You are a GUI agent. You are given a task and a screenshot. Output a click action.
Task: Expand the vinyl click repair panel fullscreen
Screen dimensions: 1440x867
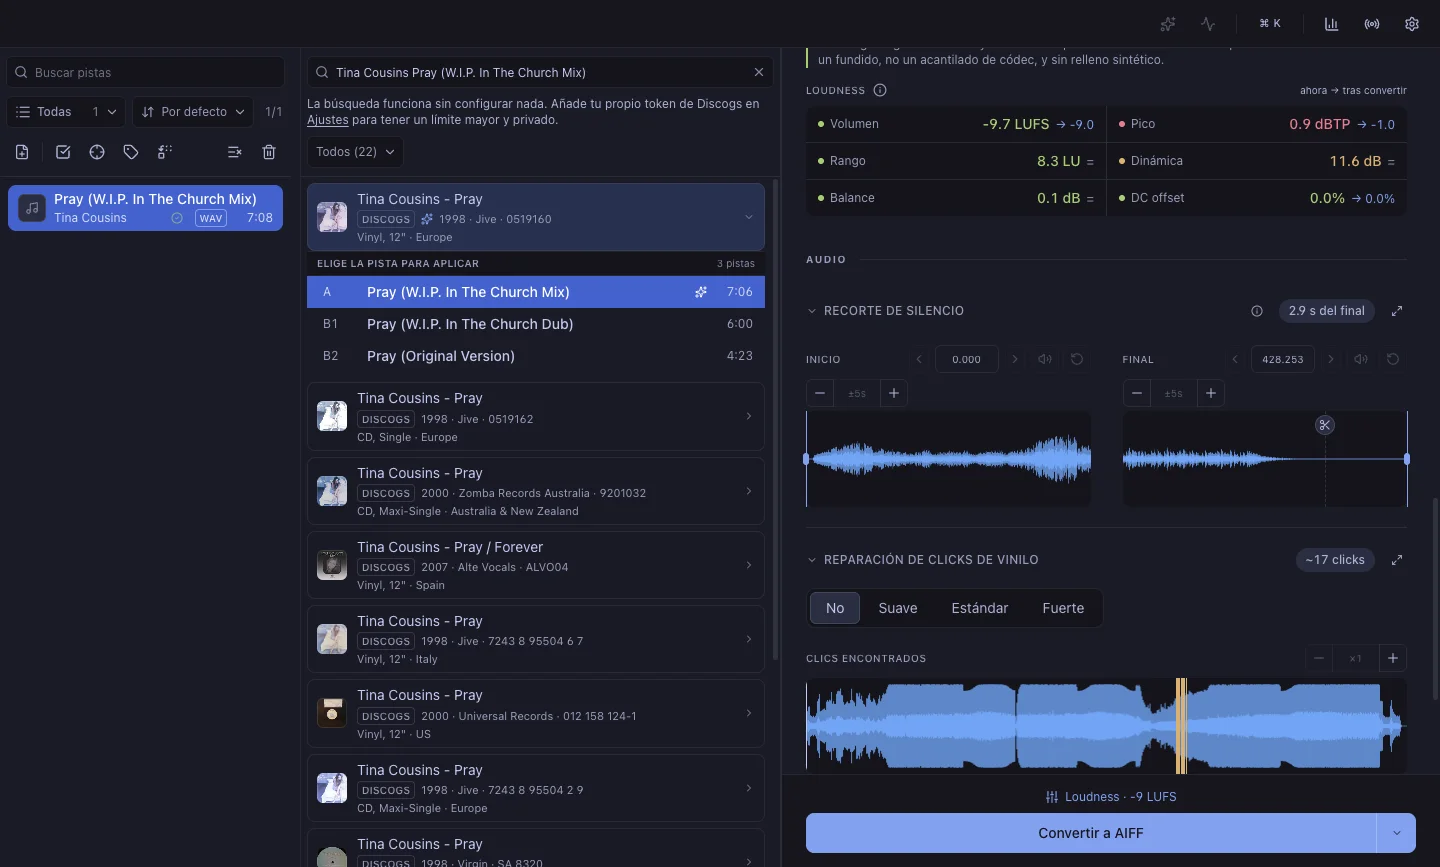point(1397,560)
